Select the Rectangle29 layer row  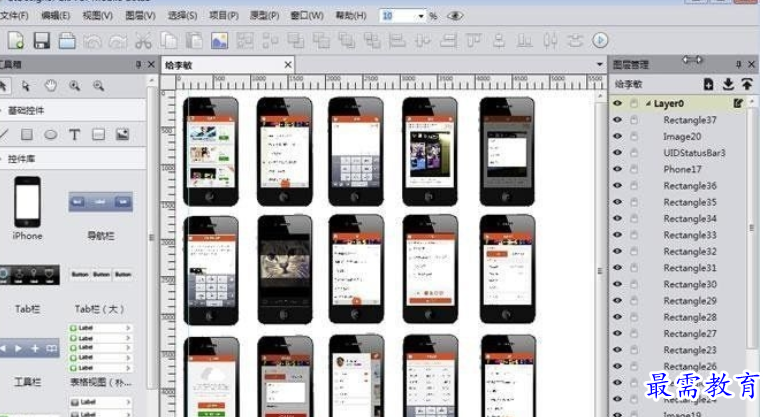(x=678, y=300)
